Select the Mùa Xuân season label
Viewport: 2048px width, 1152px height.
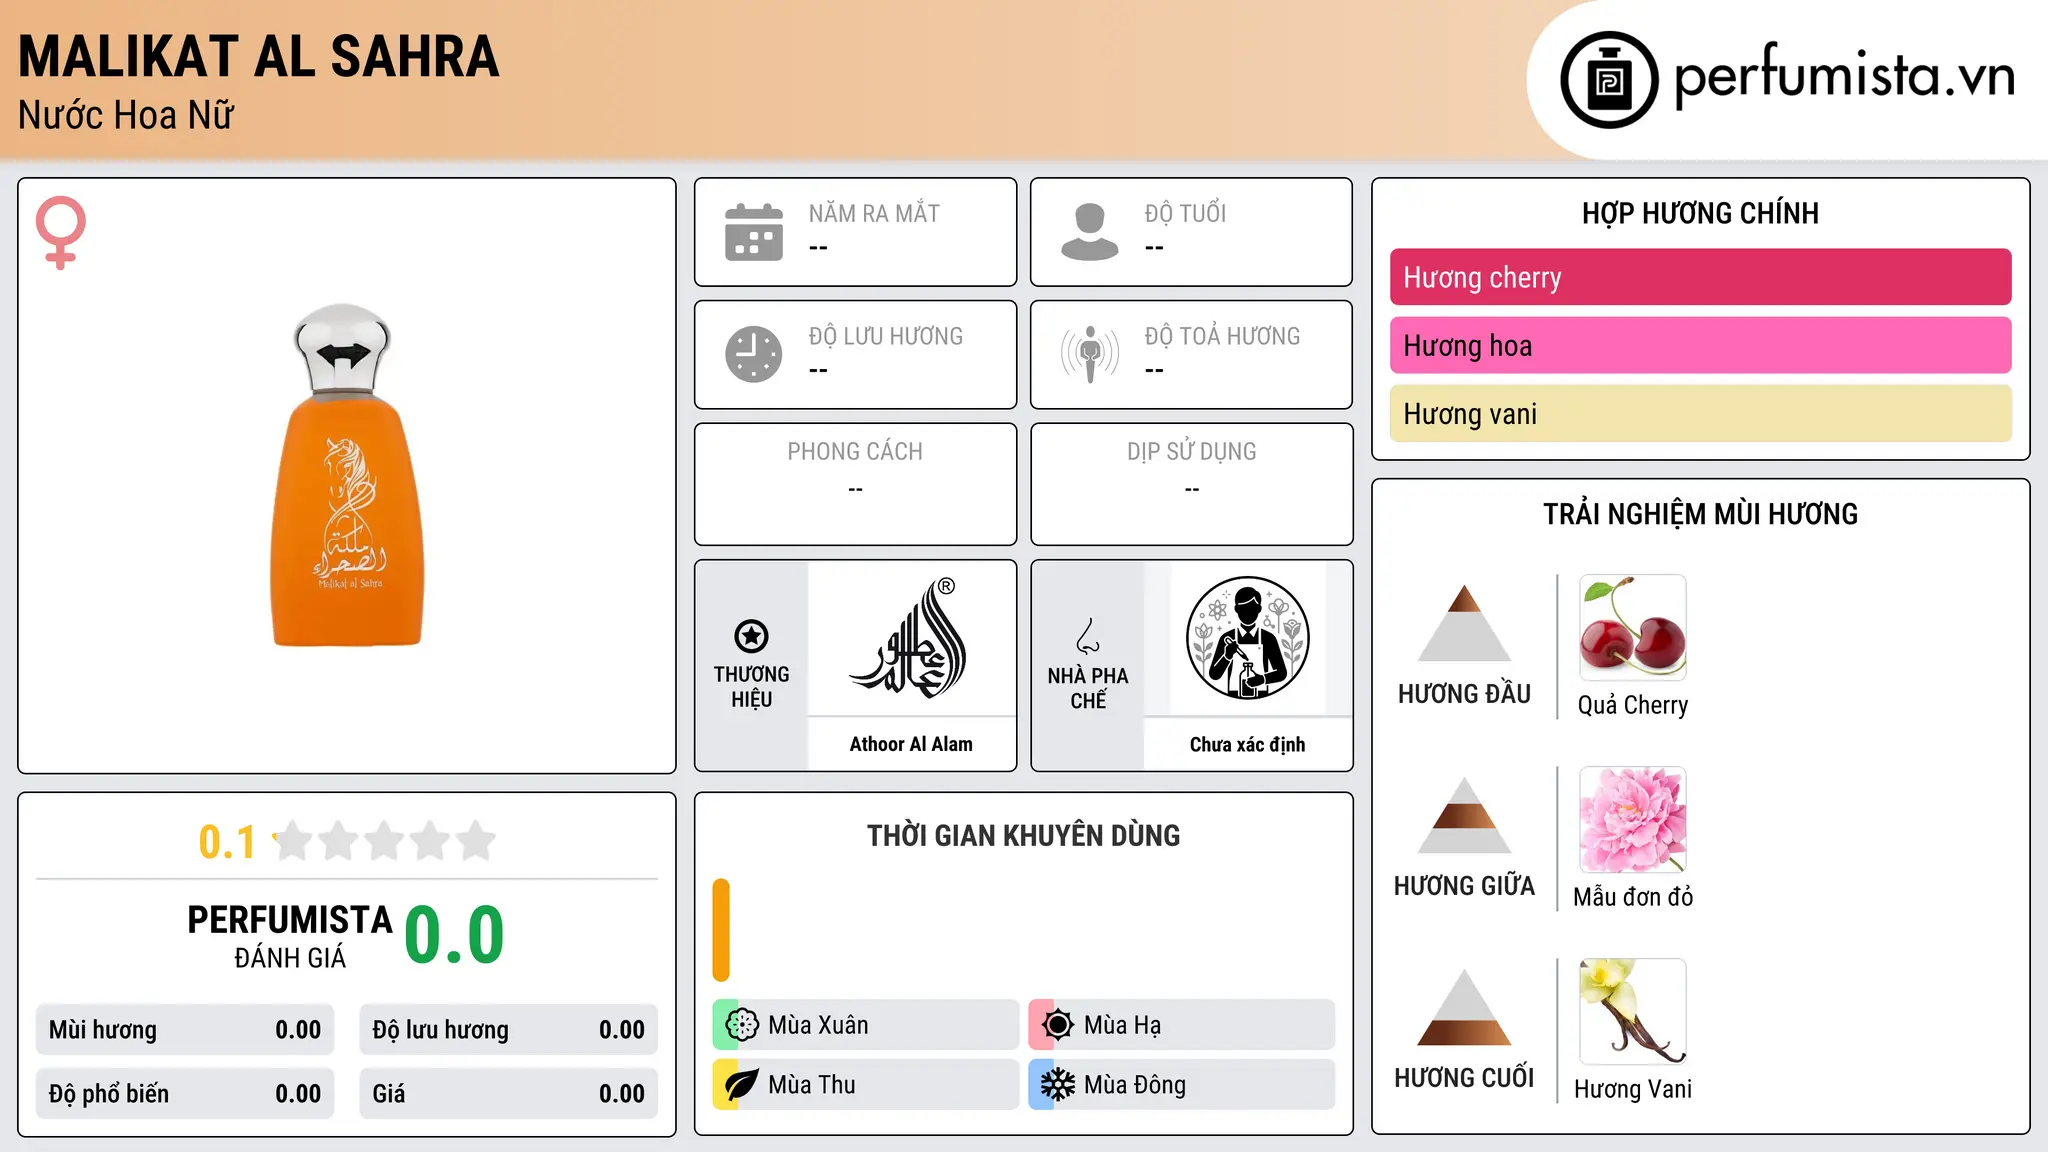click(818, 1025)
